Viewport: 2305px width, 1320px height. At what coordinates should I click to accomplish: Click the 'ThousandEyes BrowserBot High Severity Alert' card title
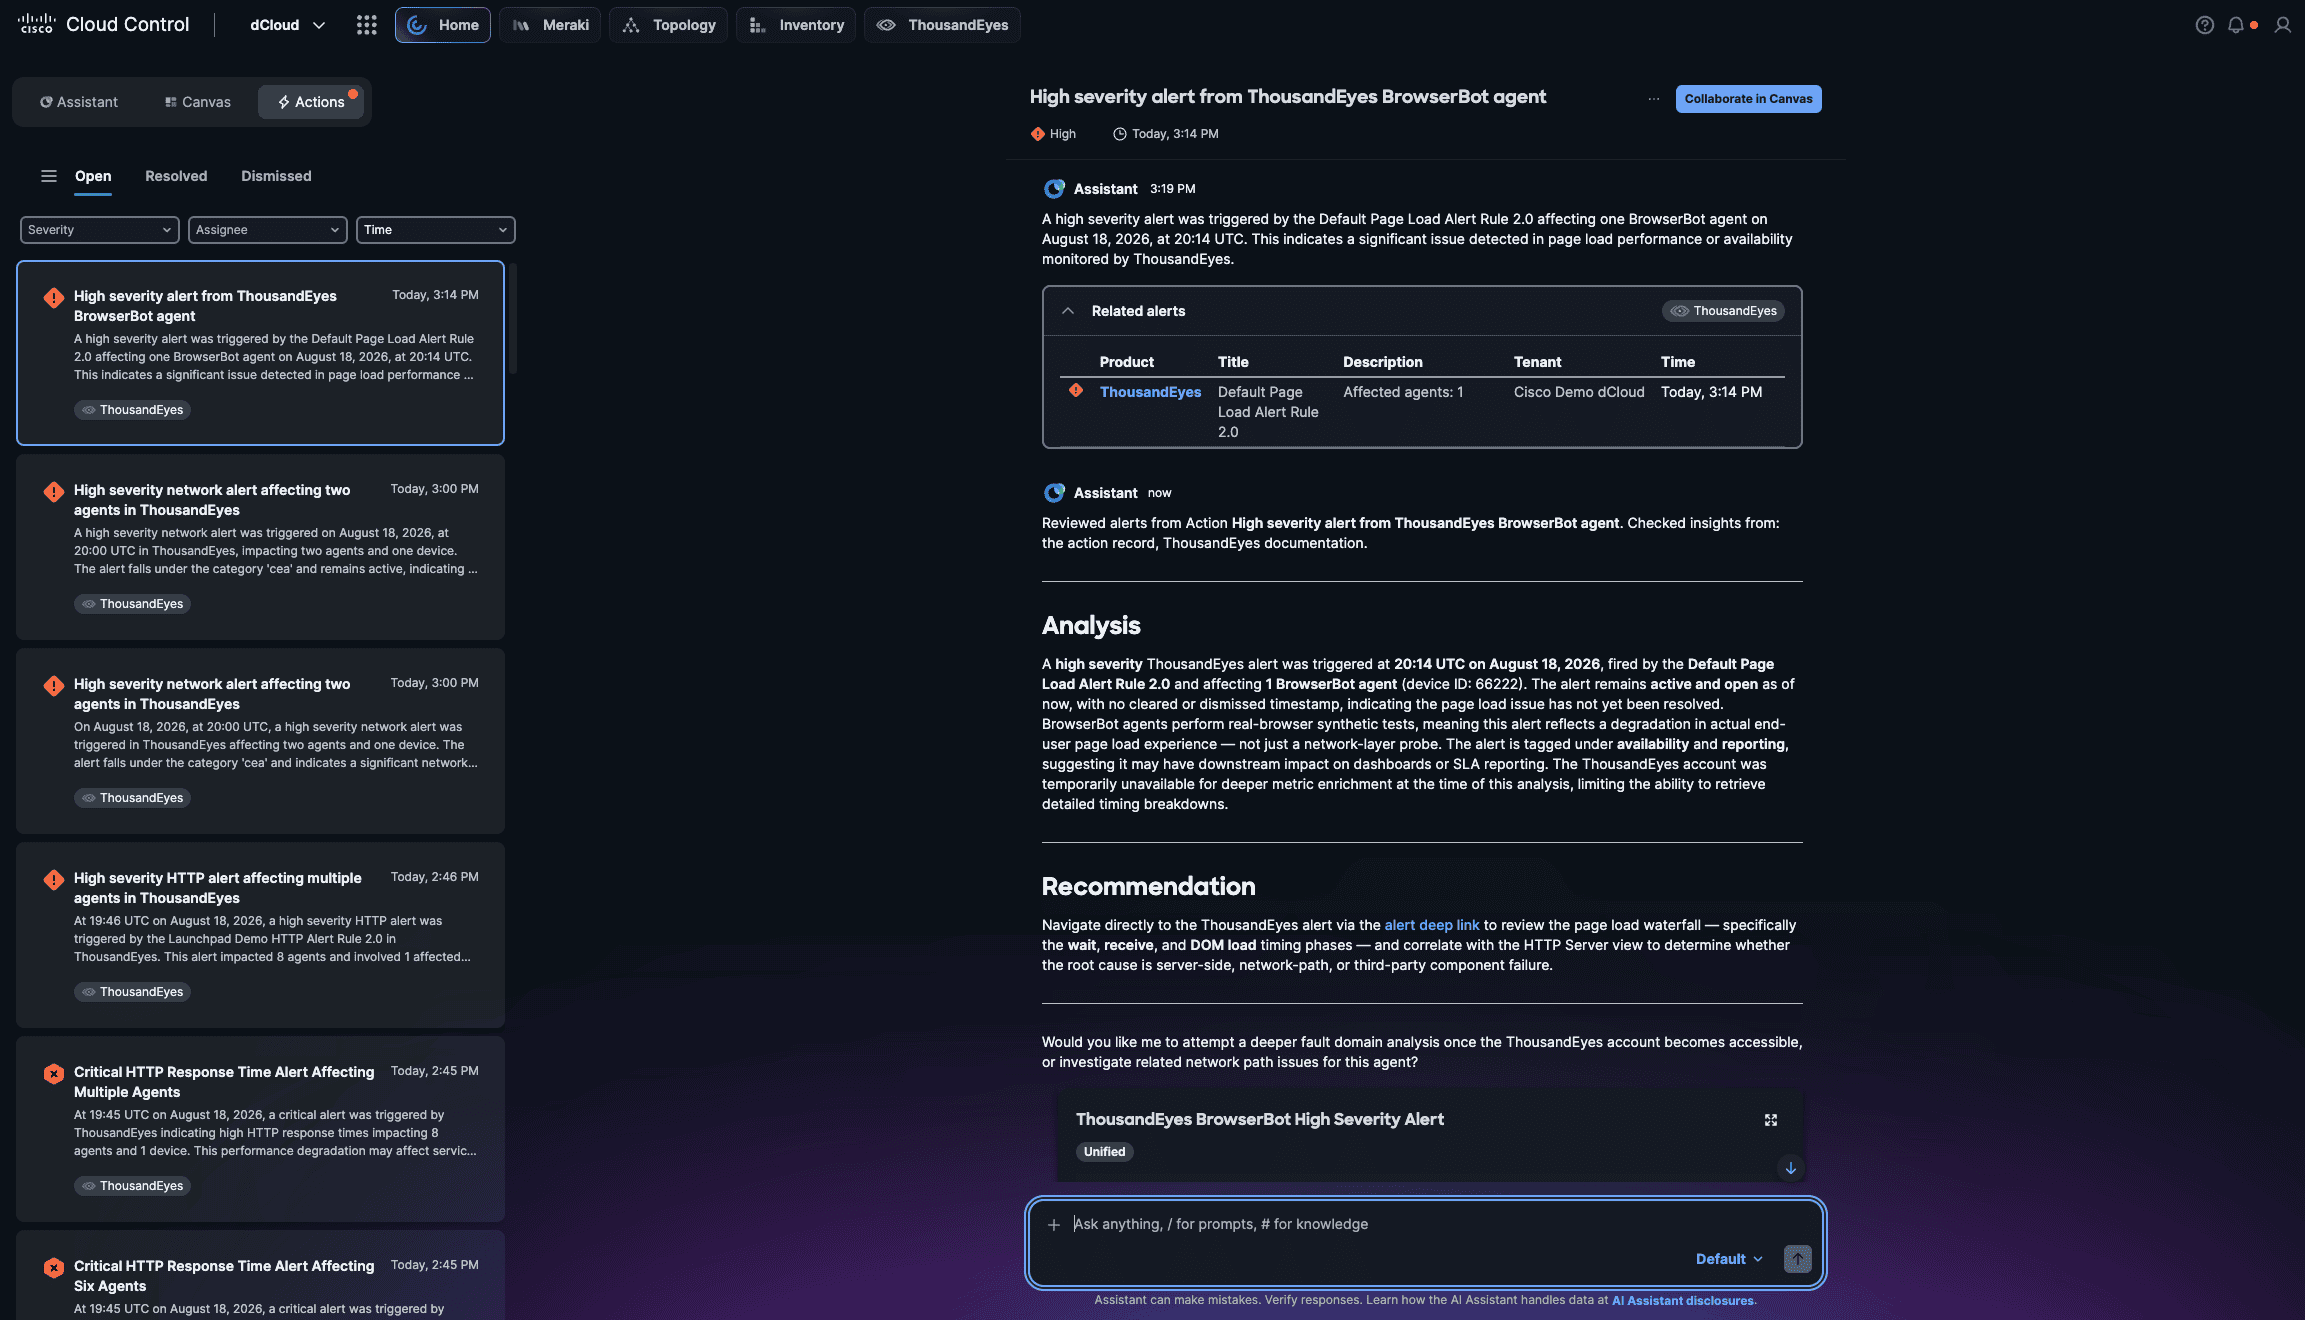click(1259, 1119)
